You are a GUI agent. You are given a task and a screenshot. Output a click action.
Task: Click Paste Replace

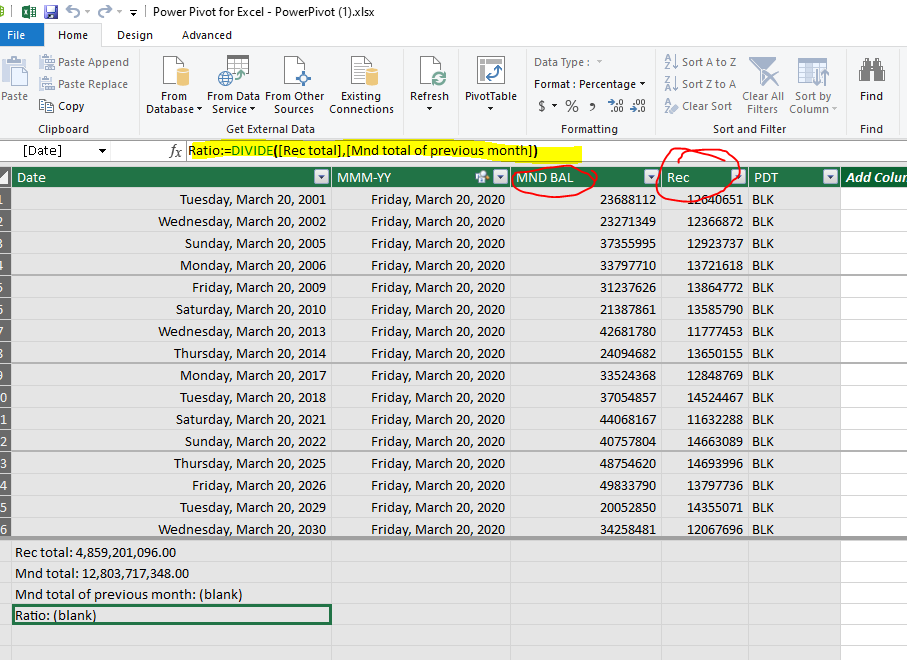tap(83, 84)
